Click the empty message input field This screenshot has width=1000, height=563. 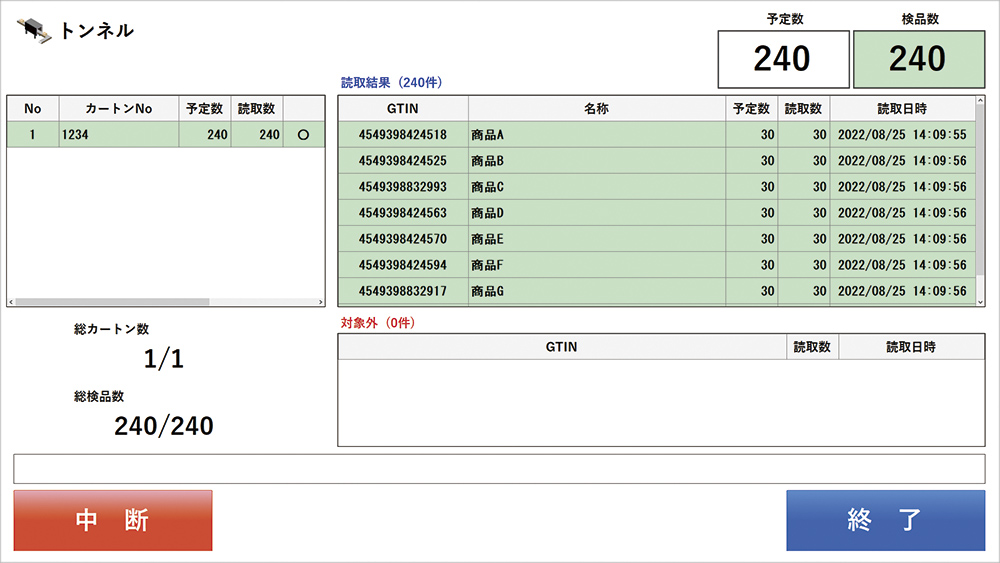499,469
